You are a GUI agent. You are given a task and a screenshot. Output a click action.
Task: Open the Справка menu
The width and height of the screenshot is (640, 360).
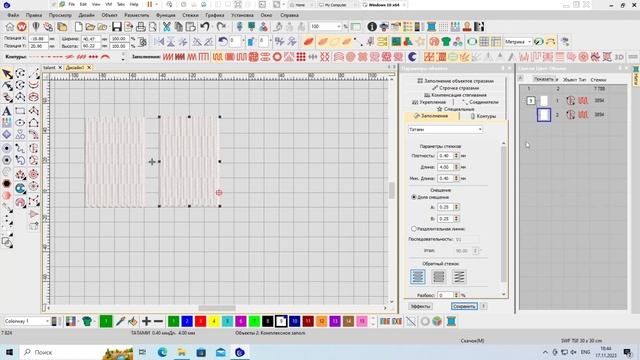click(289, 15)
